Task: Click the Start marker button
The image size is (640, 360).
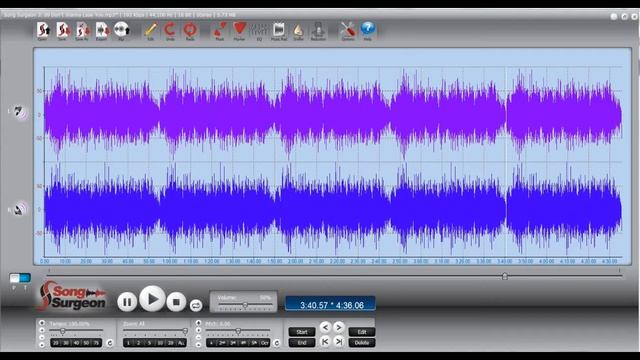Action: tap(302, 332)
